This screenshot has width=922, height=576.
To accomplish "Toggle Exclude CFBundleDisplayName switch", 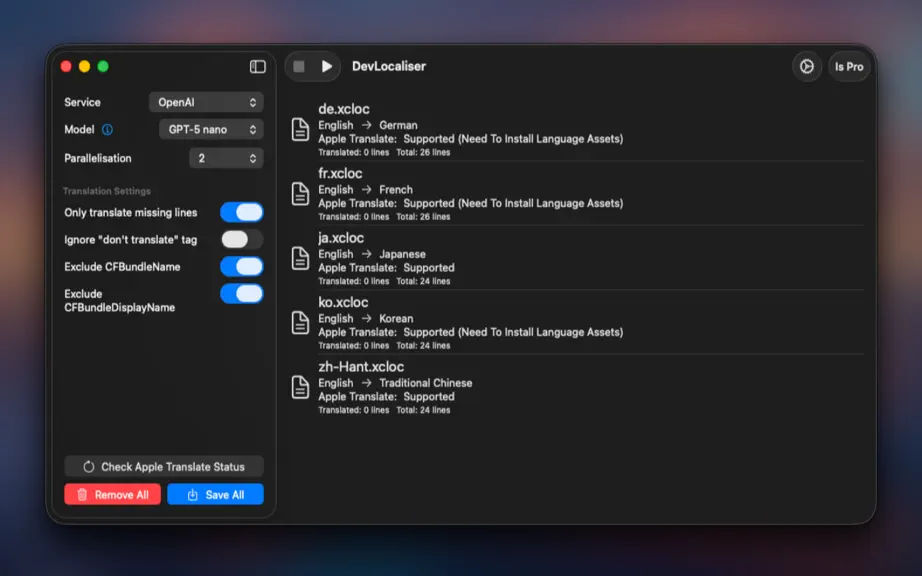I will point(242,293).
